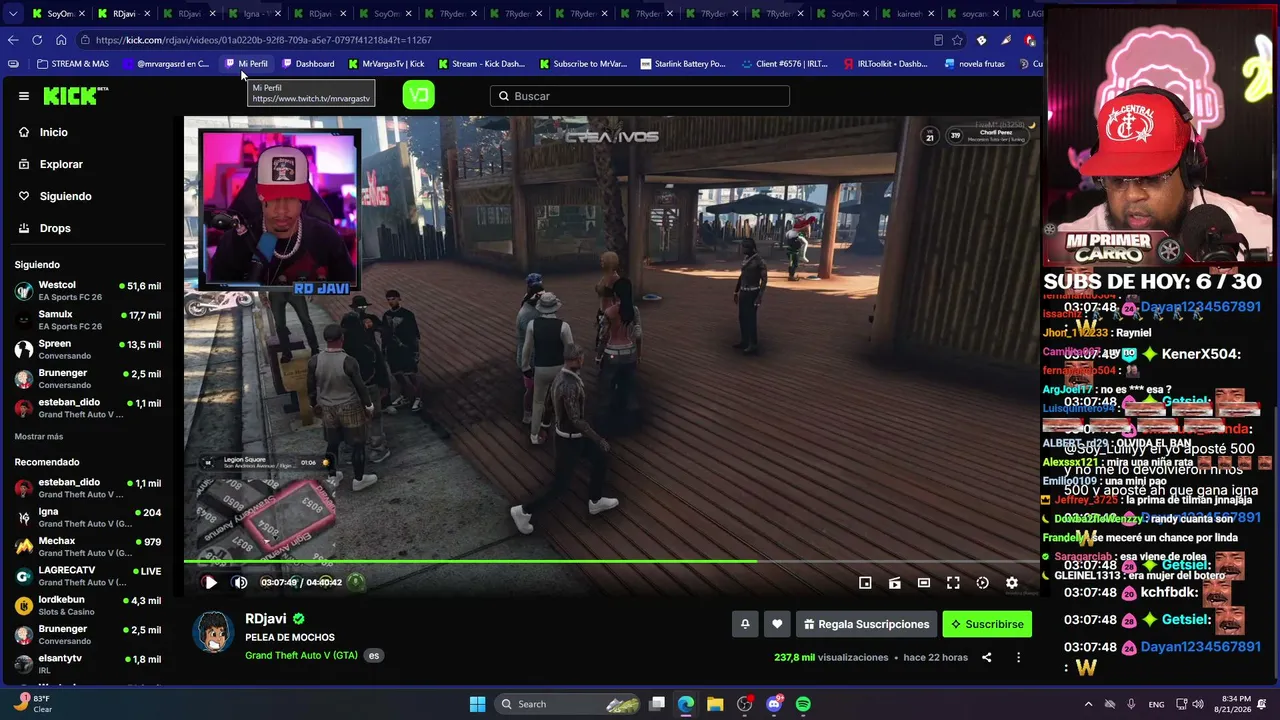The width and height of the screenshot is (1280, 720).
Task: Switch to the Igna browser tab
Action: 255,14
